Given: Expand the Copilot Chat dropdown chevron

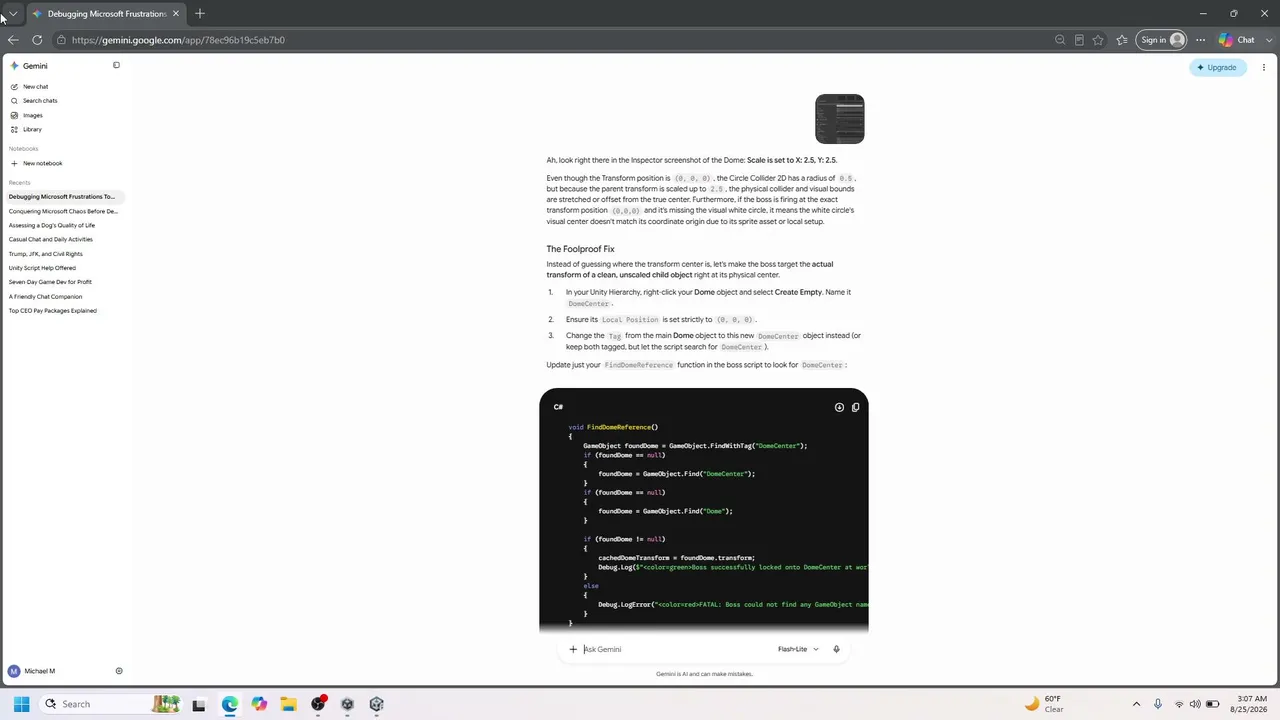Looking at the screenshot, I should (x=1267, y=40).
